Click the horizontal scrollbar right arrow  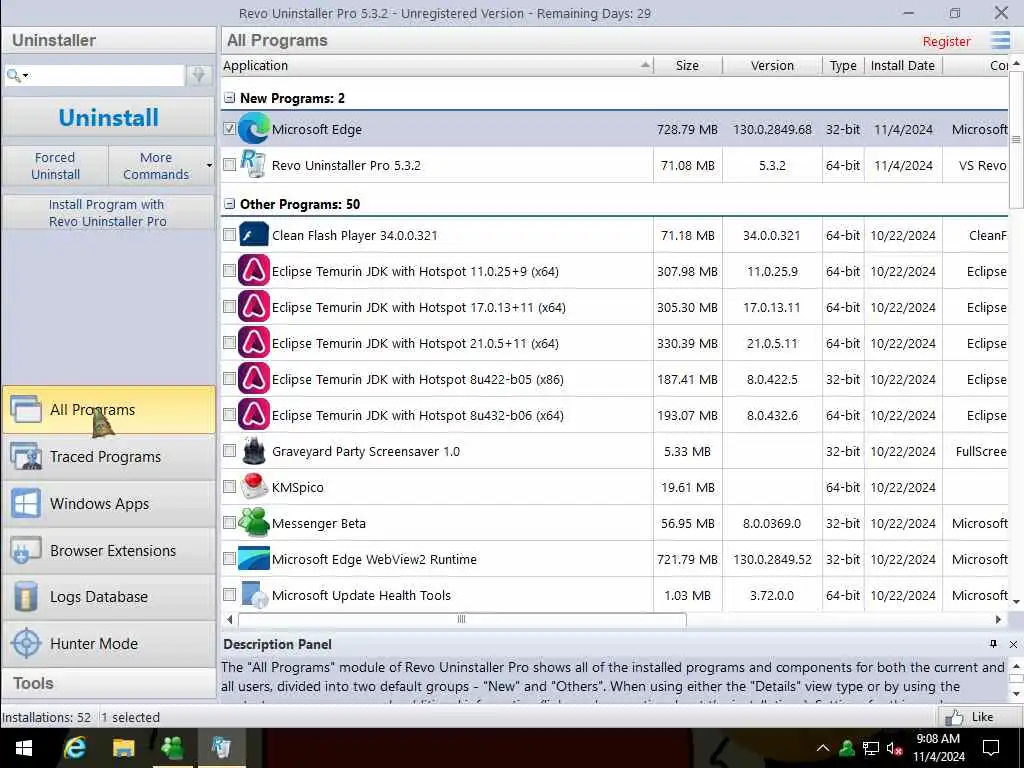tap(998, 618)
